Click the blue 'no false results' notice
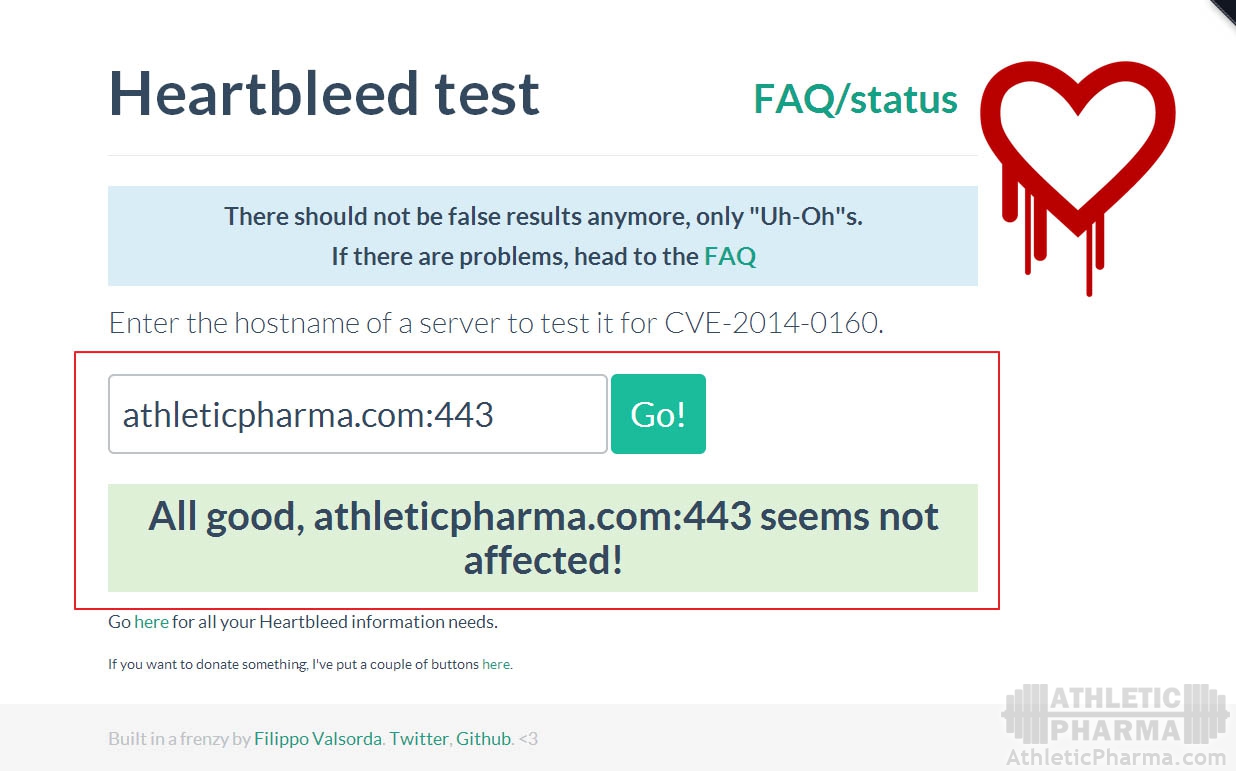Screen dimensions: 1236x771 (x=543, y=236)
